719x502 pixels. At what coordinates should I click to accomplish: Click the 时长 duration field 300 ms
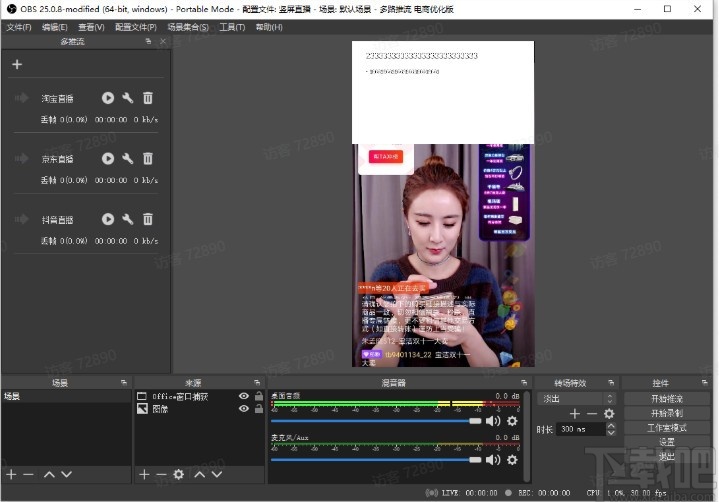[581, 429]
